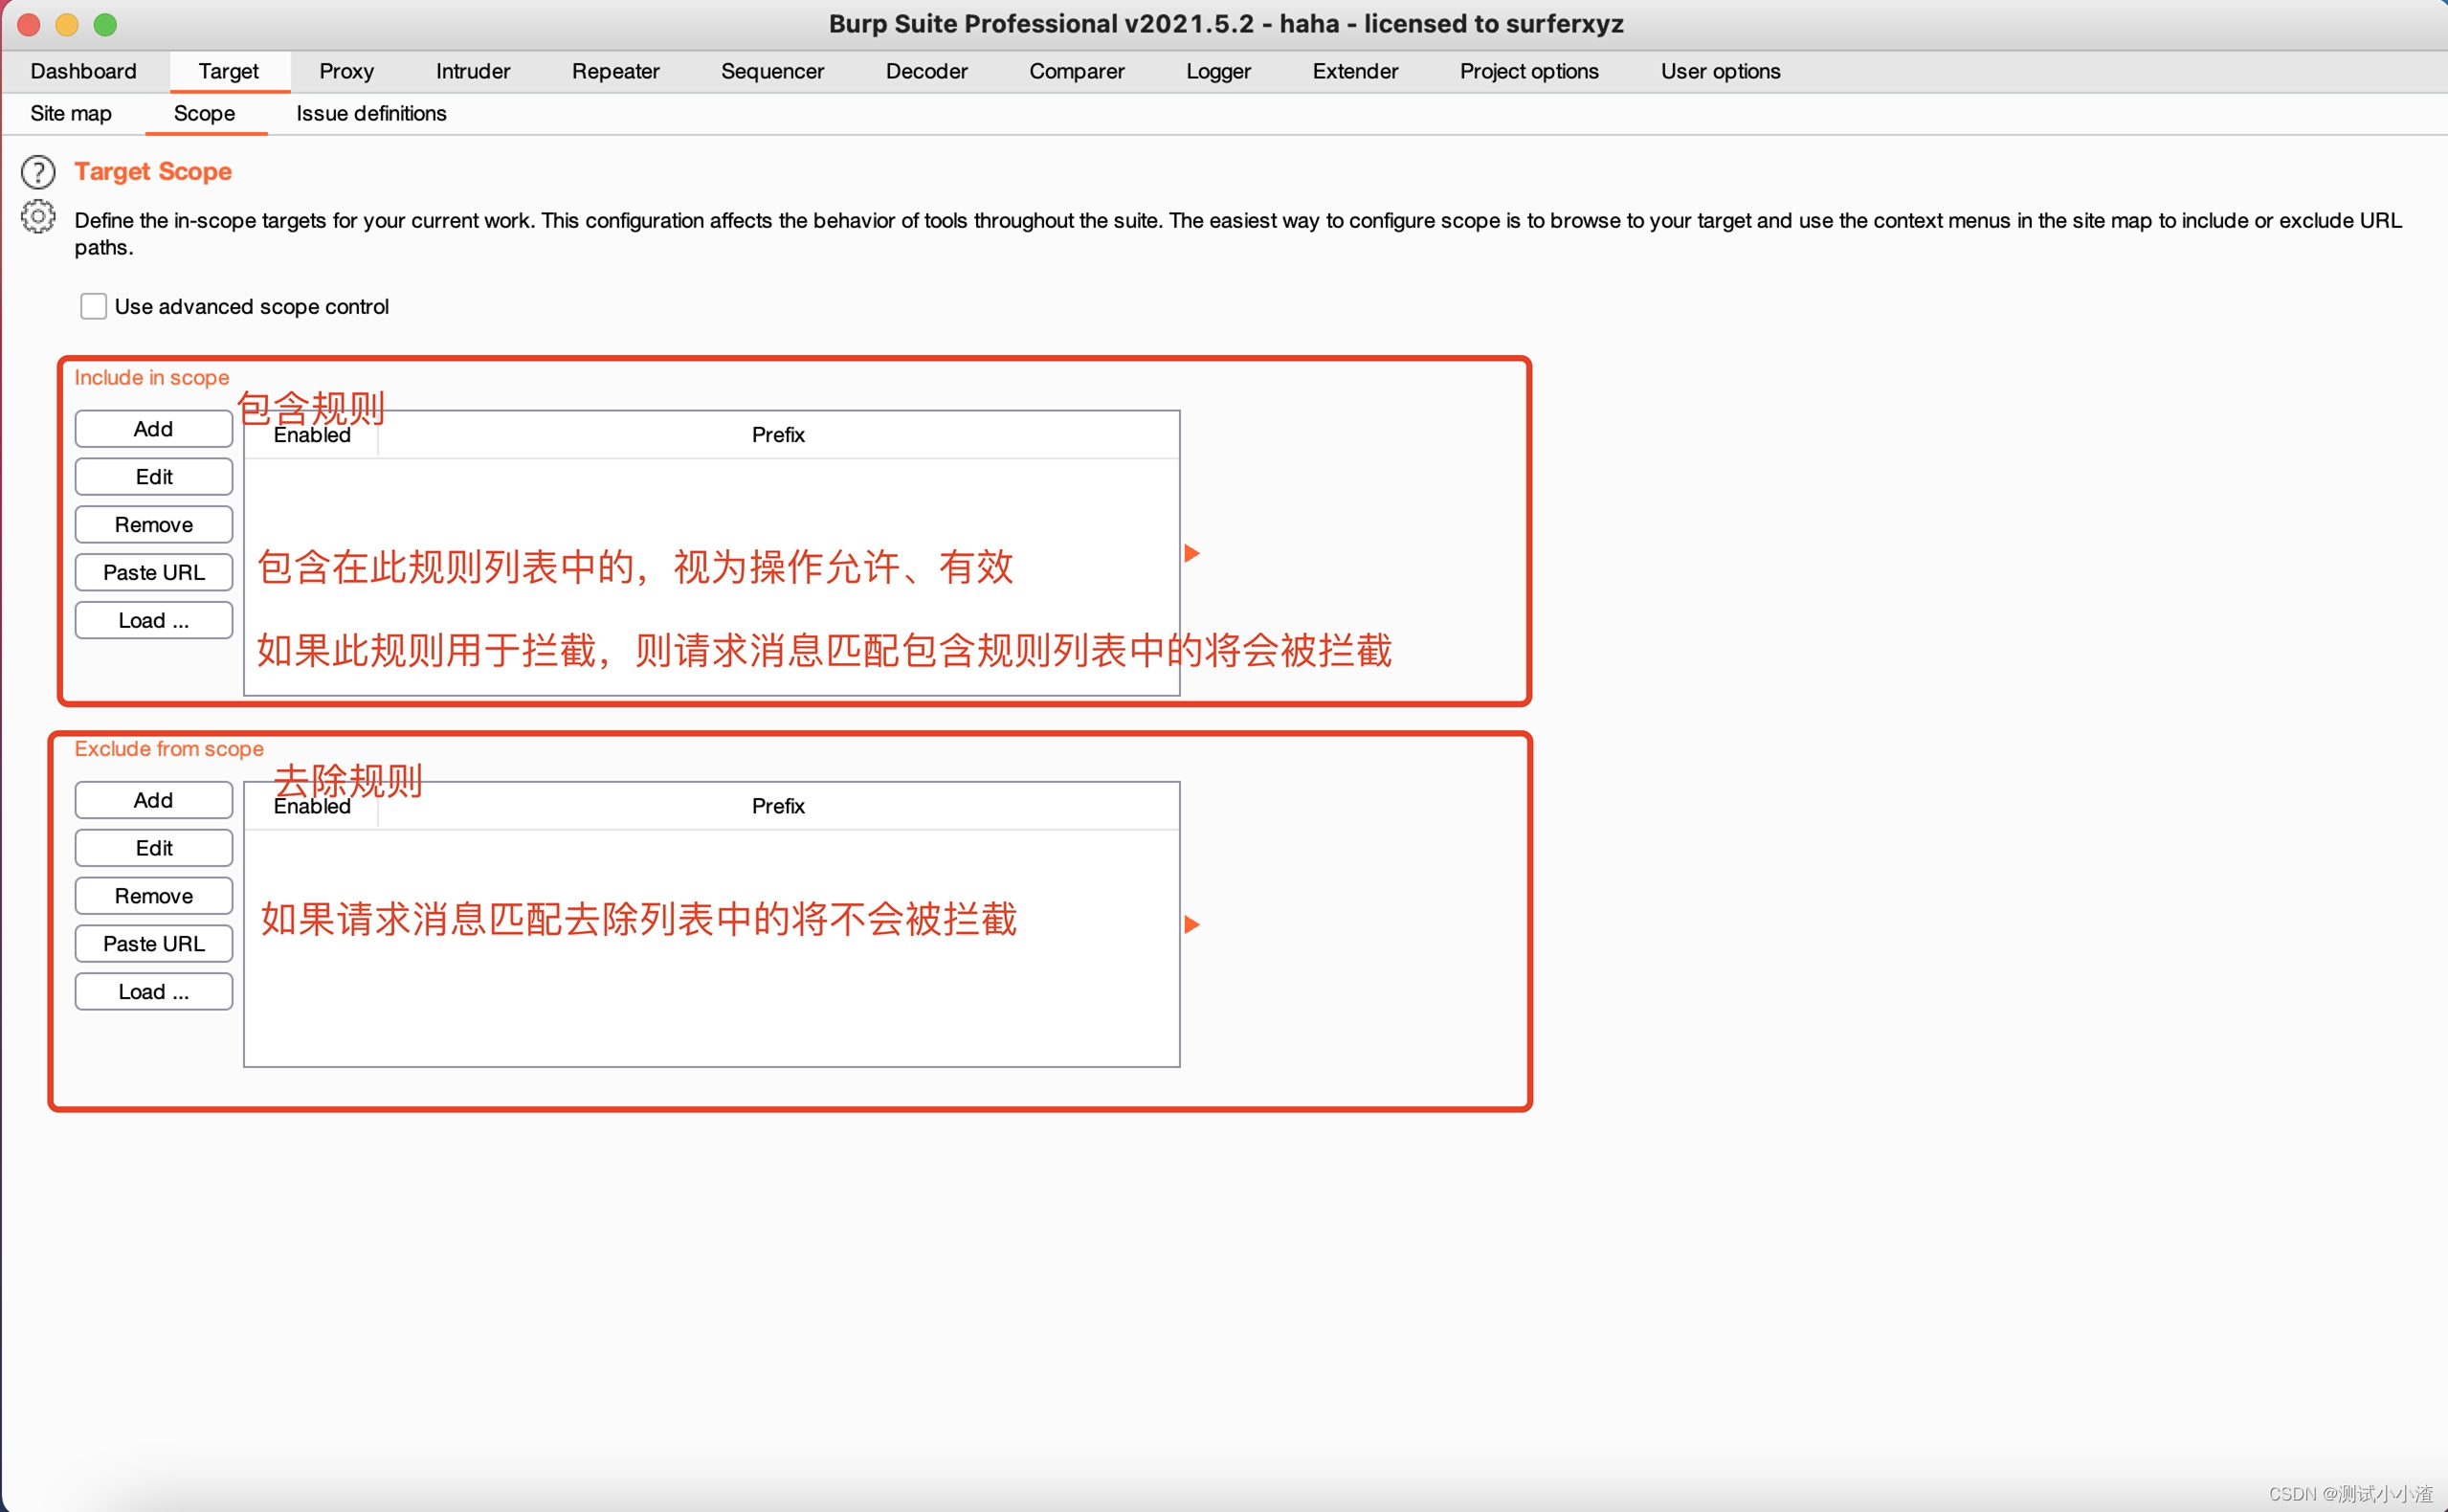Click Load under Exclude from scope
Screen dimensions: 2448x1512
click(153, 991)
